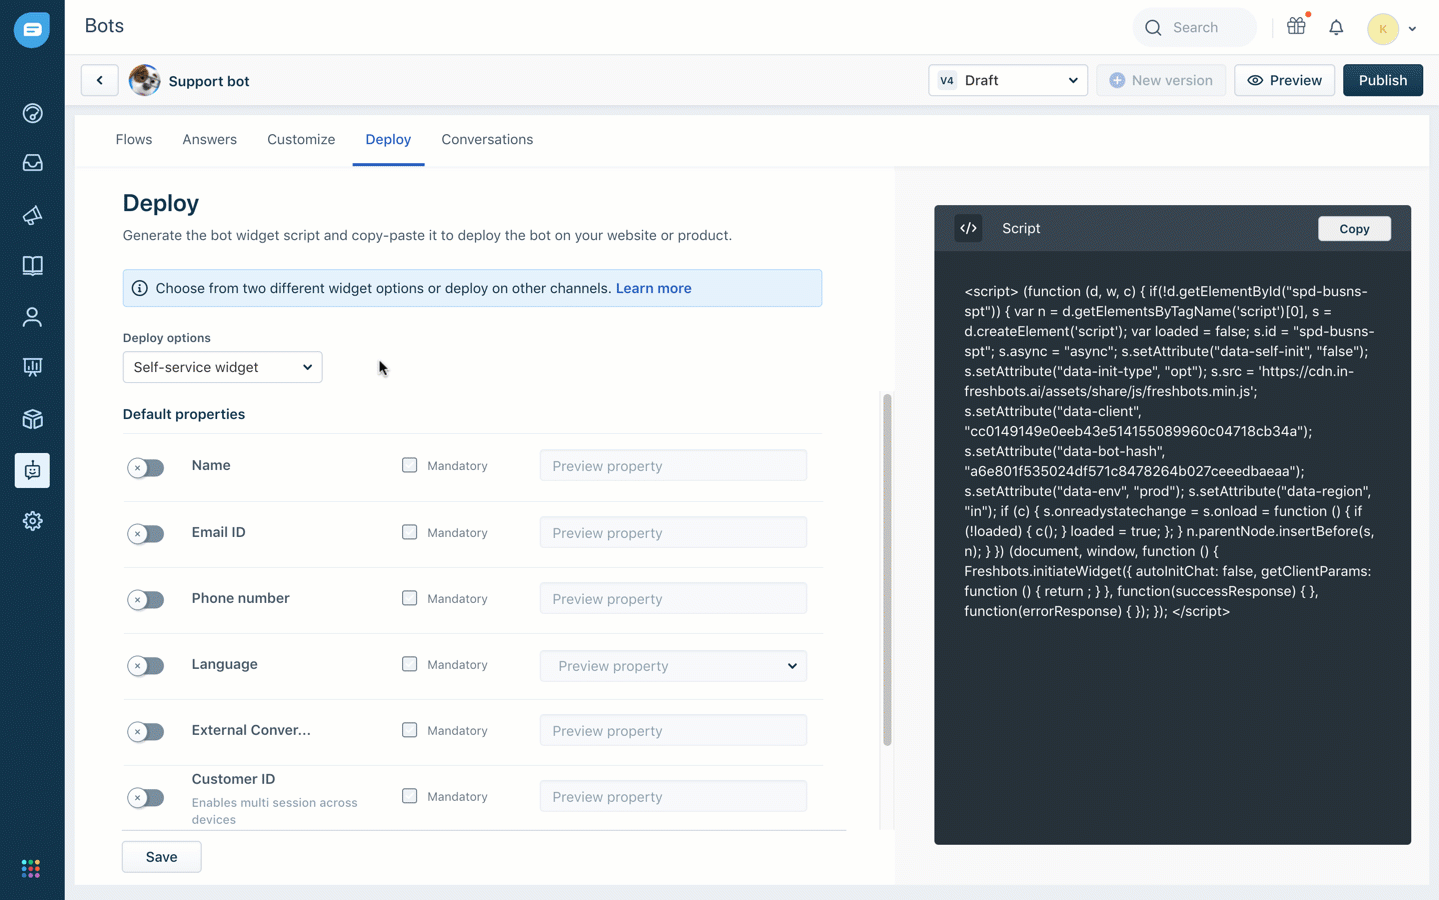1439x900 pixels.
Task: Click the New version button label
Action: [x=1172, y=80]
